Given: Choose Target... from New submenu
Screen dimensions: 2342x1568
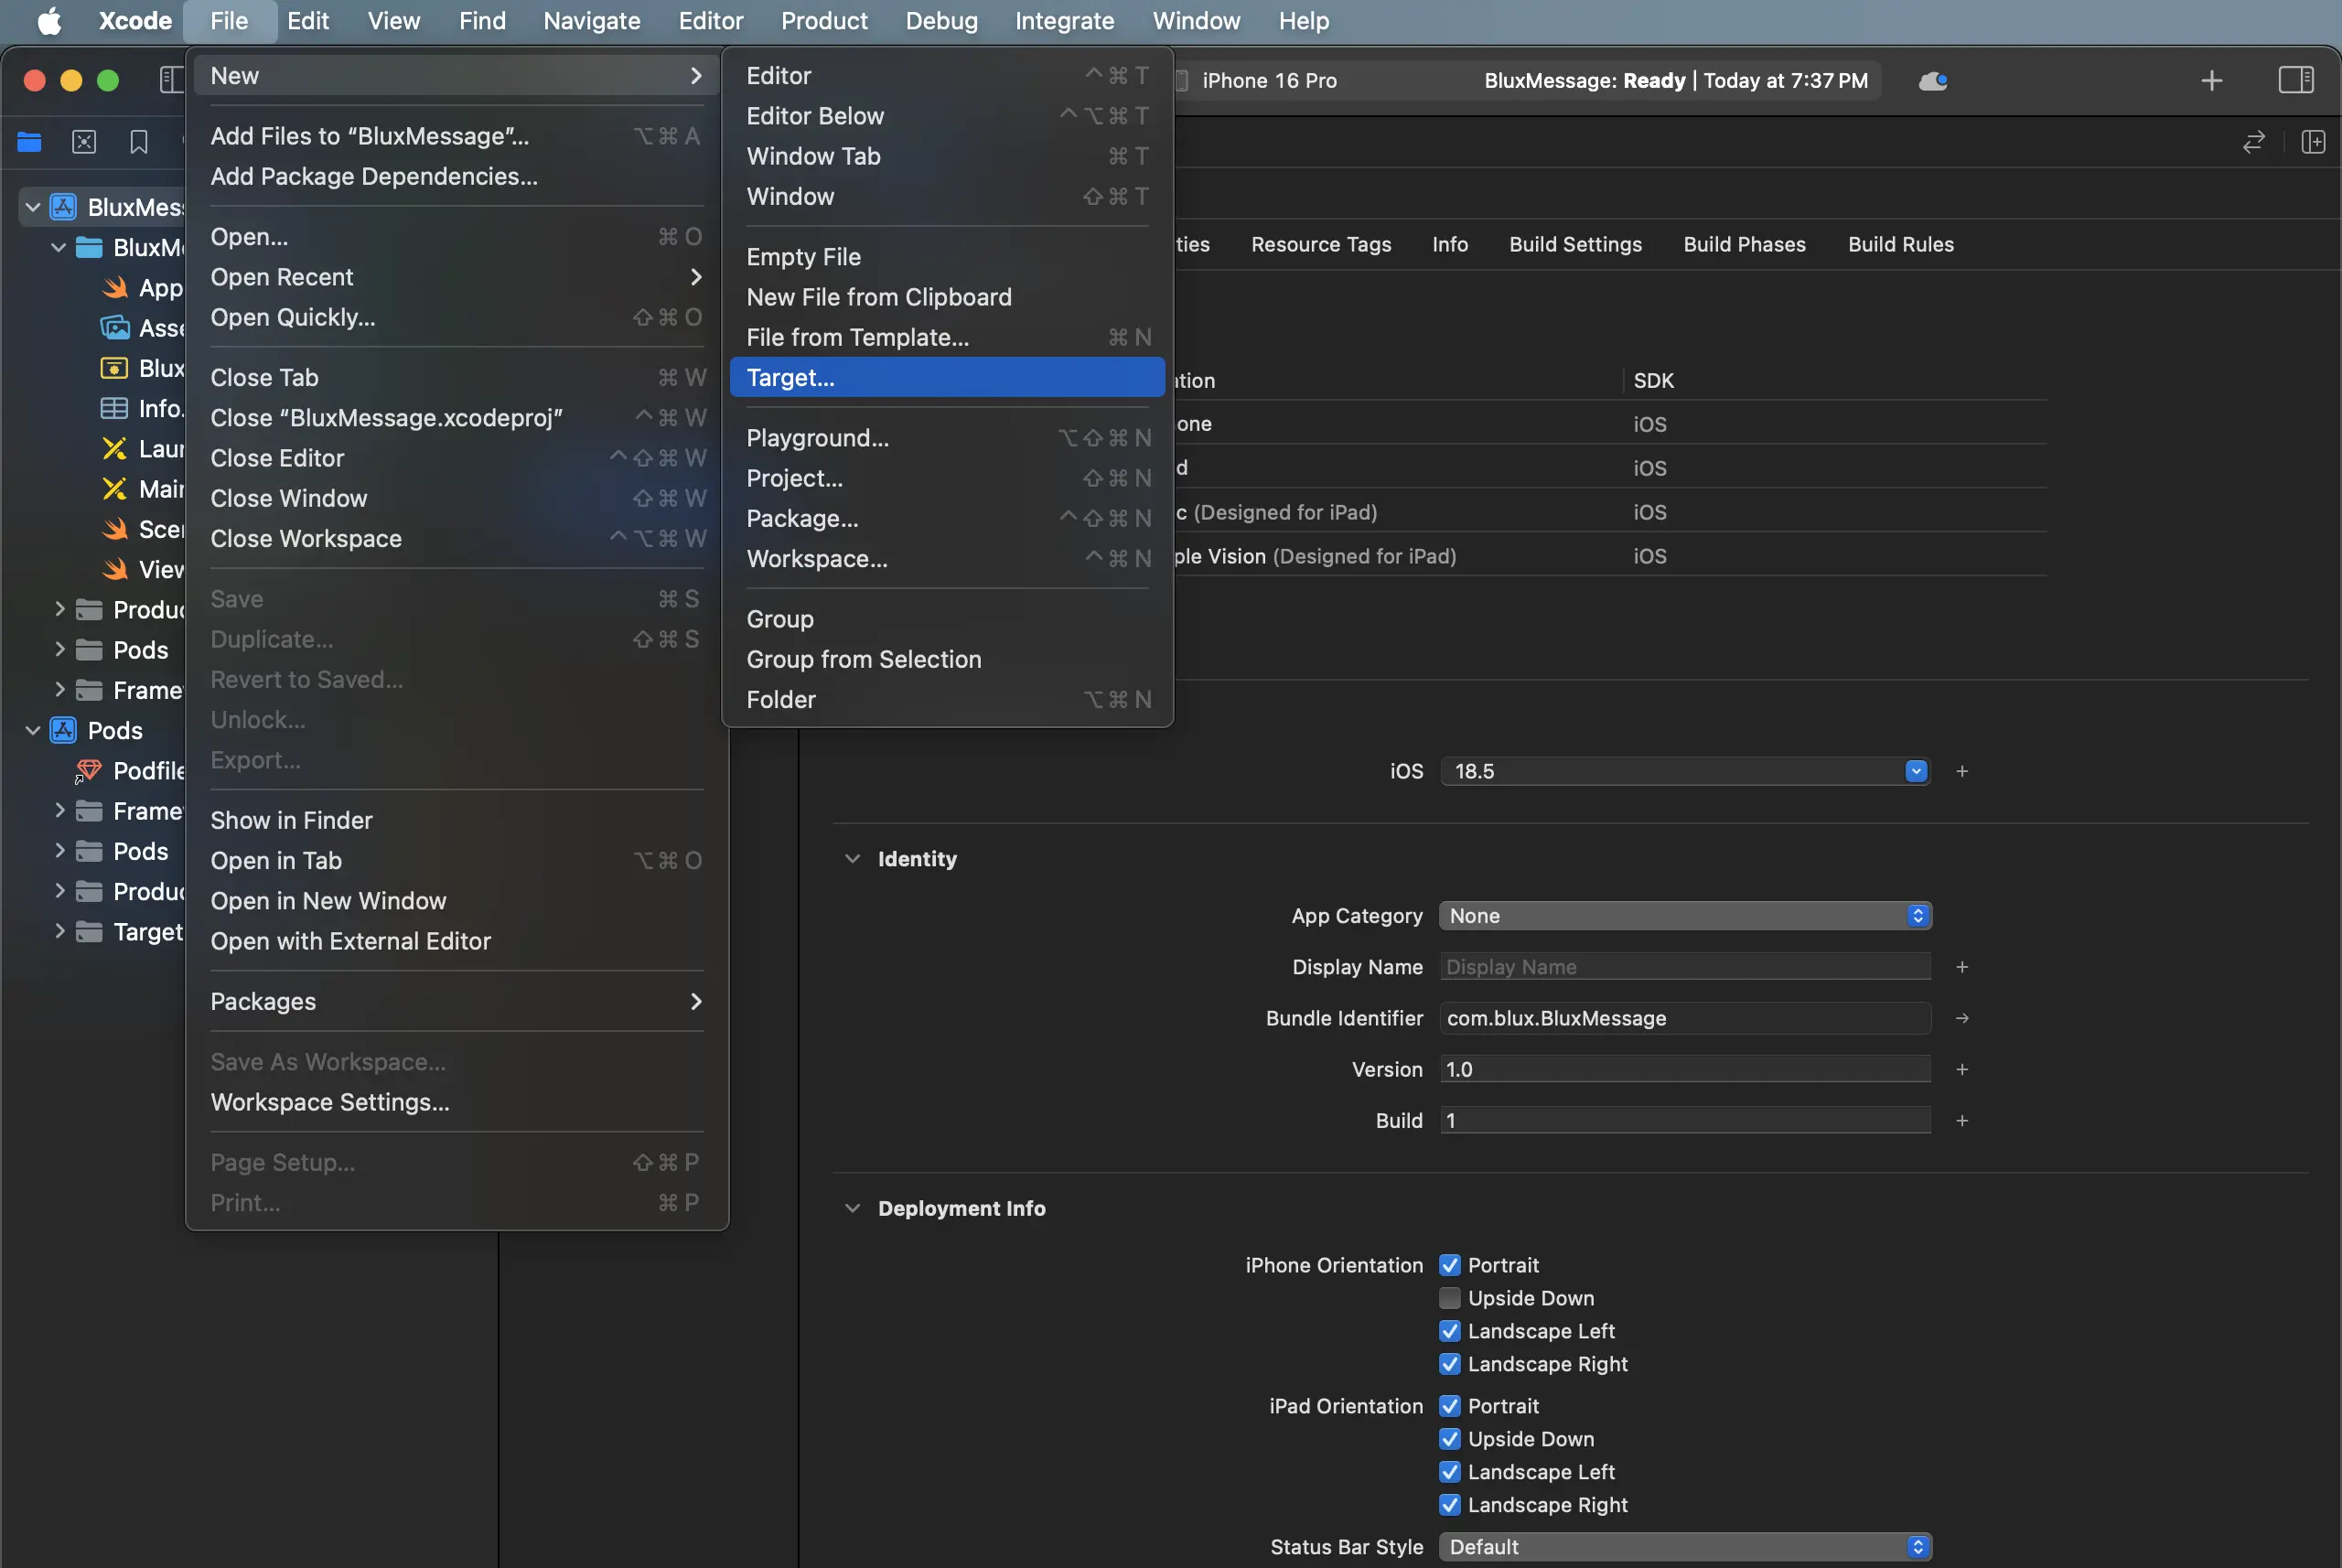Looking at the screenshot, I should coord(947,378).
